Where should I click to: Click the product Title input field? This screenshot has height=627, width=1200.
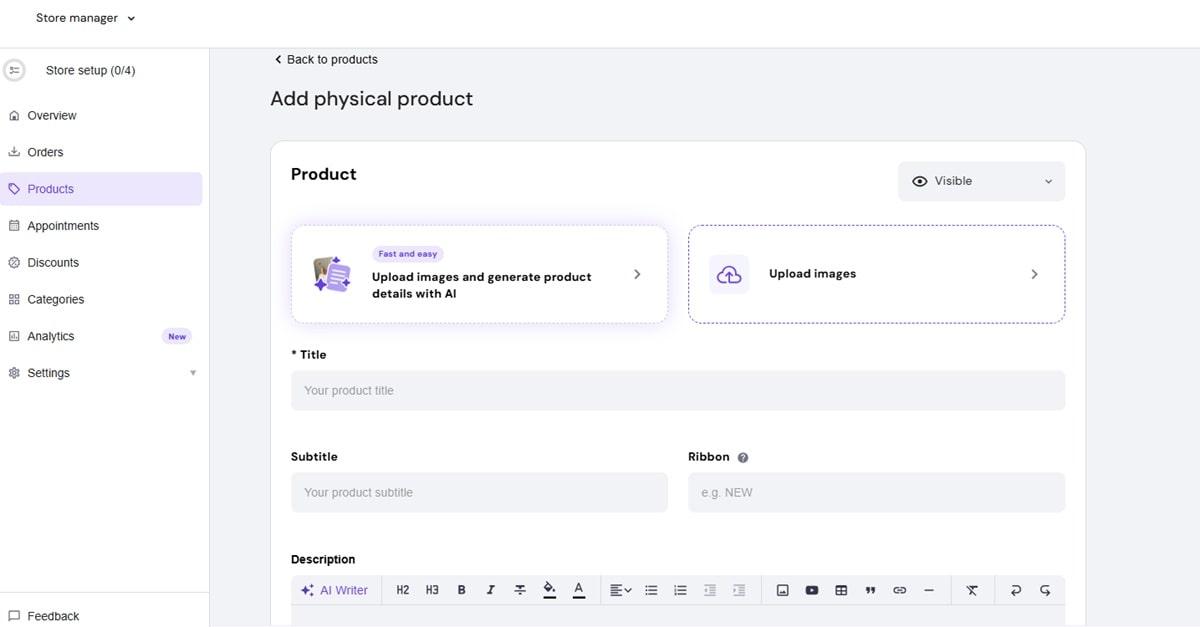[677, 390]
